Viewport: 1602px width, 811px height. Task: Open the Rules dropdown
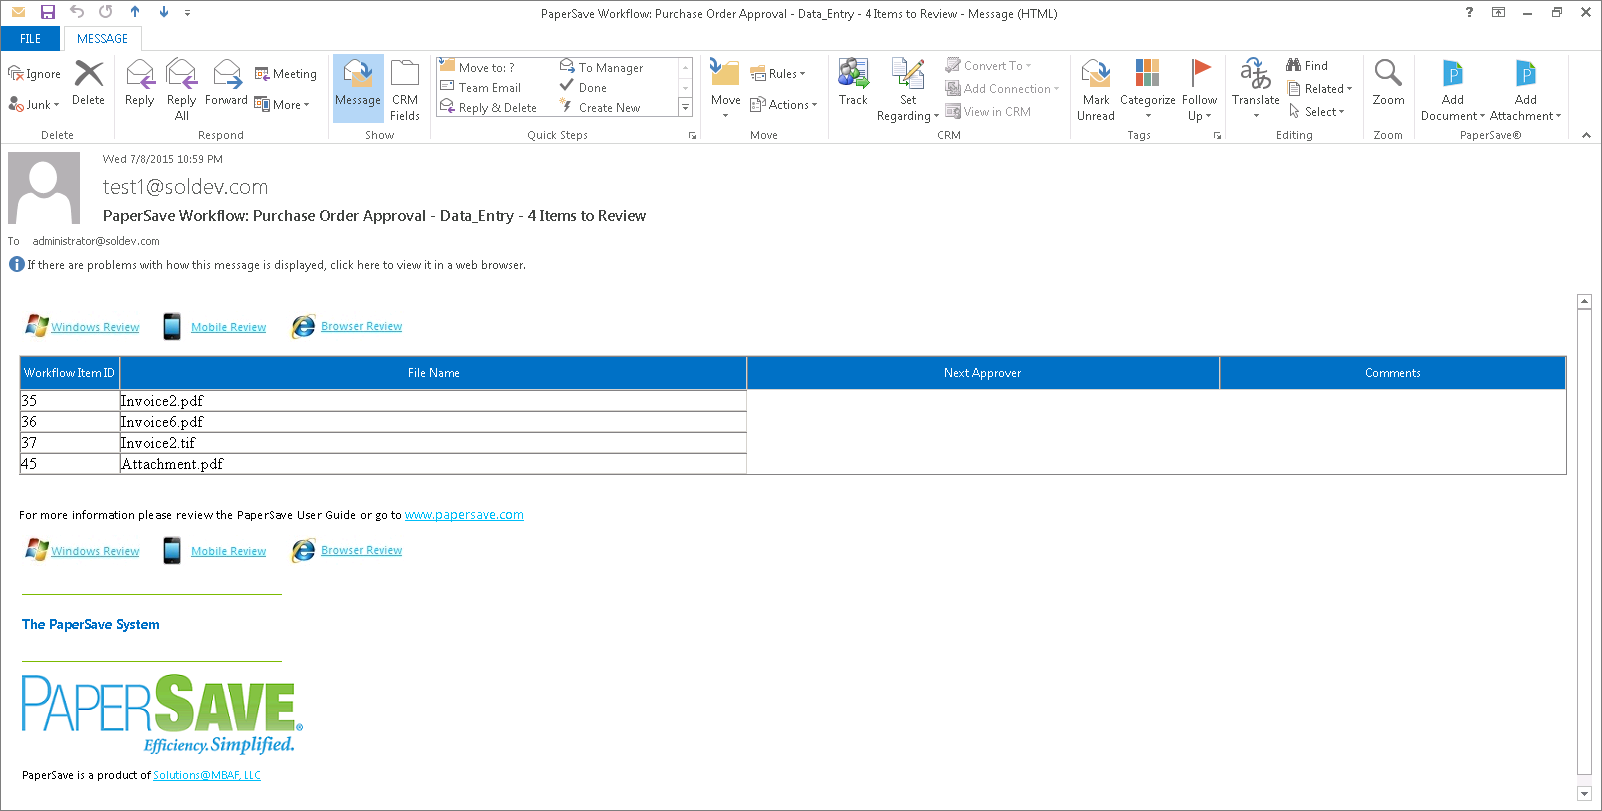778,73
